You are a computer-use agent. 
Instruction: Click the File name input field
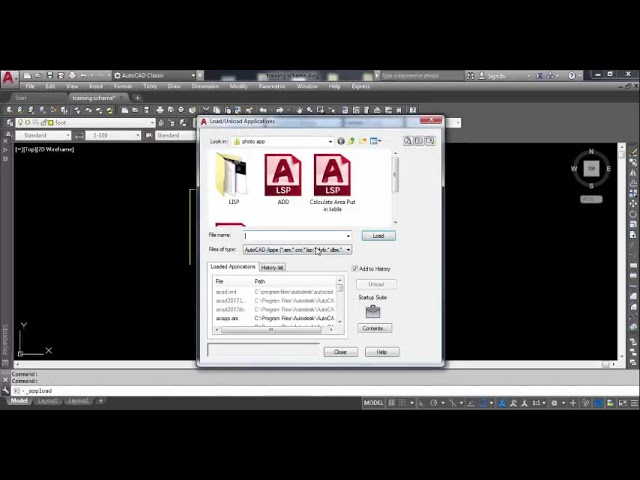click(295, 236)
